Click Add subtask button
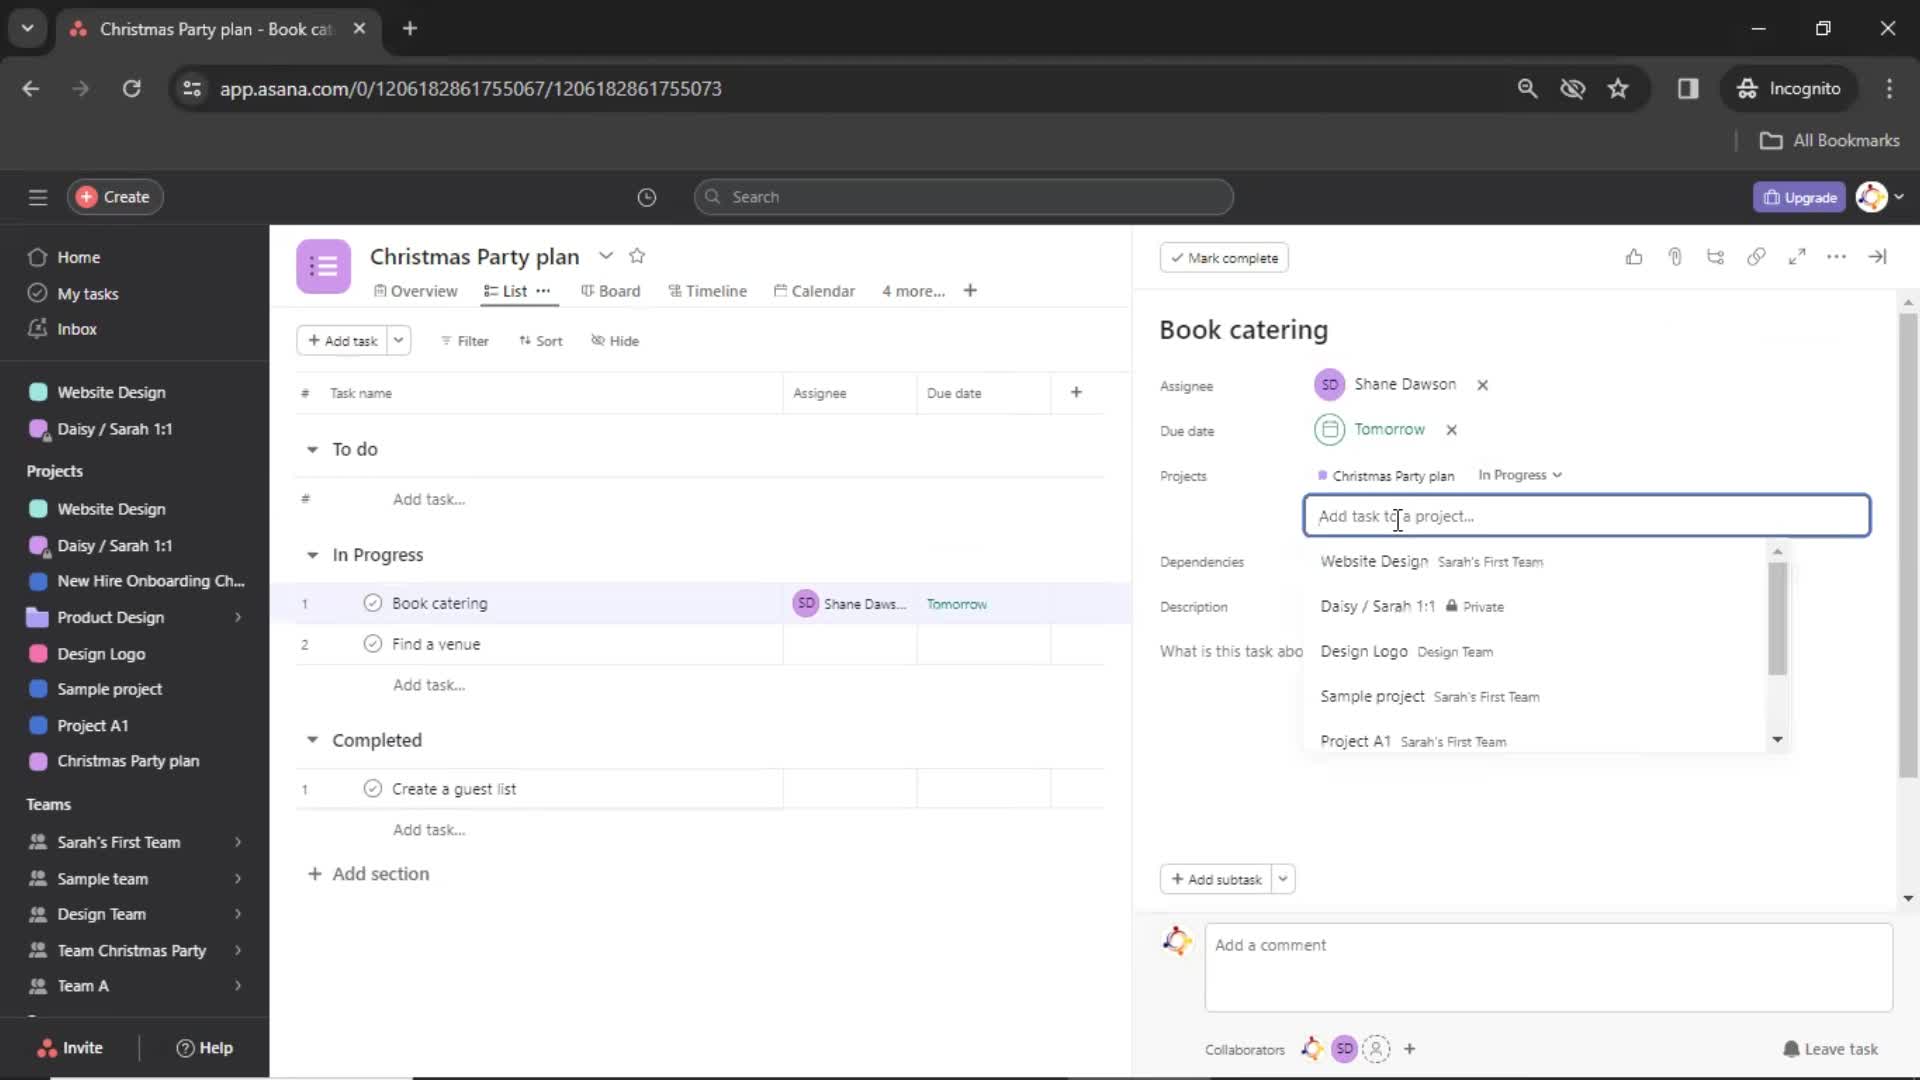This screenshot has width=1920, height=1080. click(x=1215, y=878)
